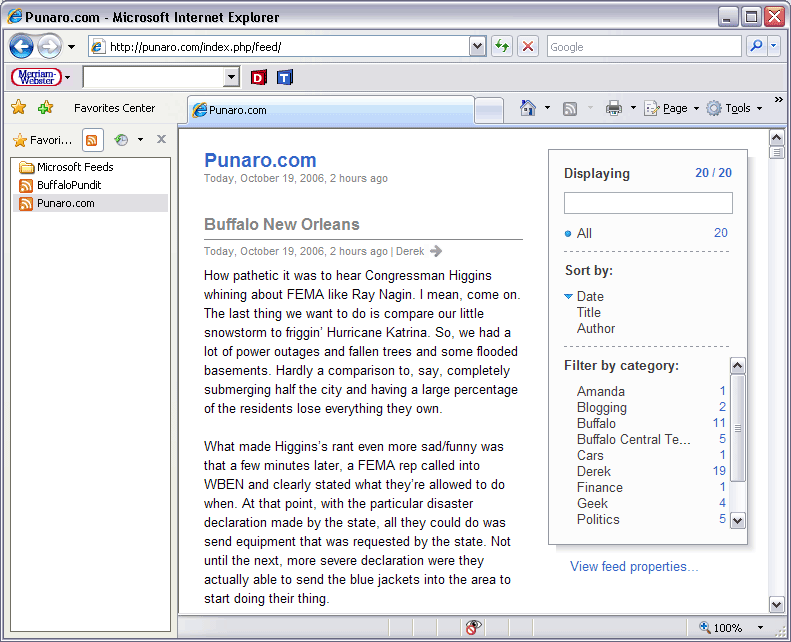
Task: Click the Punaro.com feed title link
Action: point(260,160)
